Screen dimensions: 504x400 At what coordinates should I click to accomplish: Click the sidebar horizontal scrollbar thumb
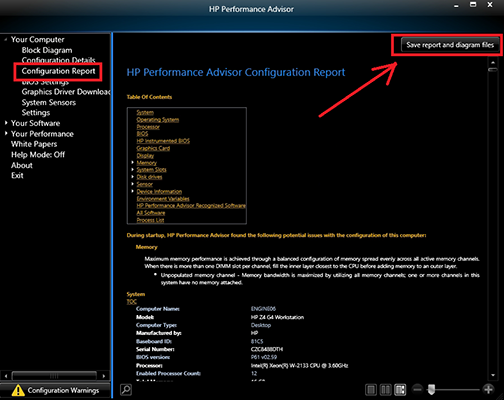click(54, 376)
